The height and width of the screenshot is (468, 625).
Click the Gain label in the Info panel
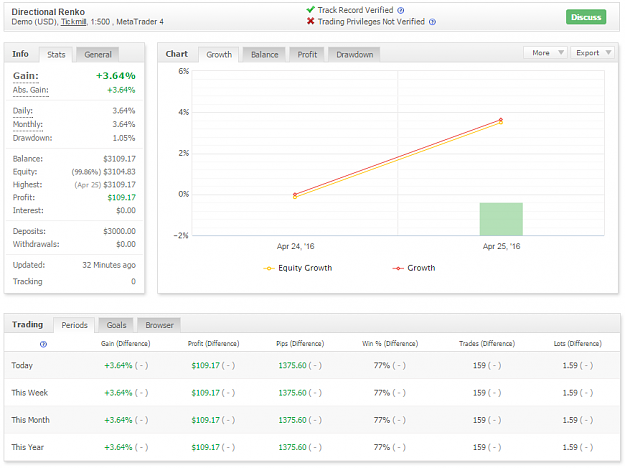pyautogui.click(x=26, y=76)
